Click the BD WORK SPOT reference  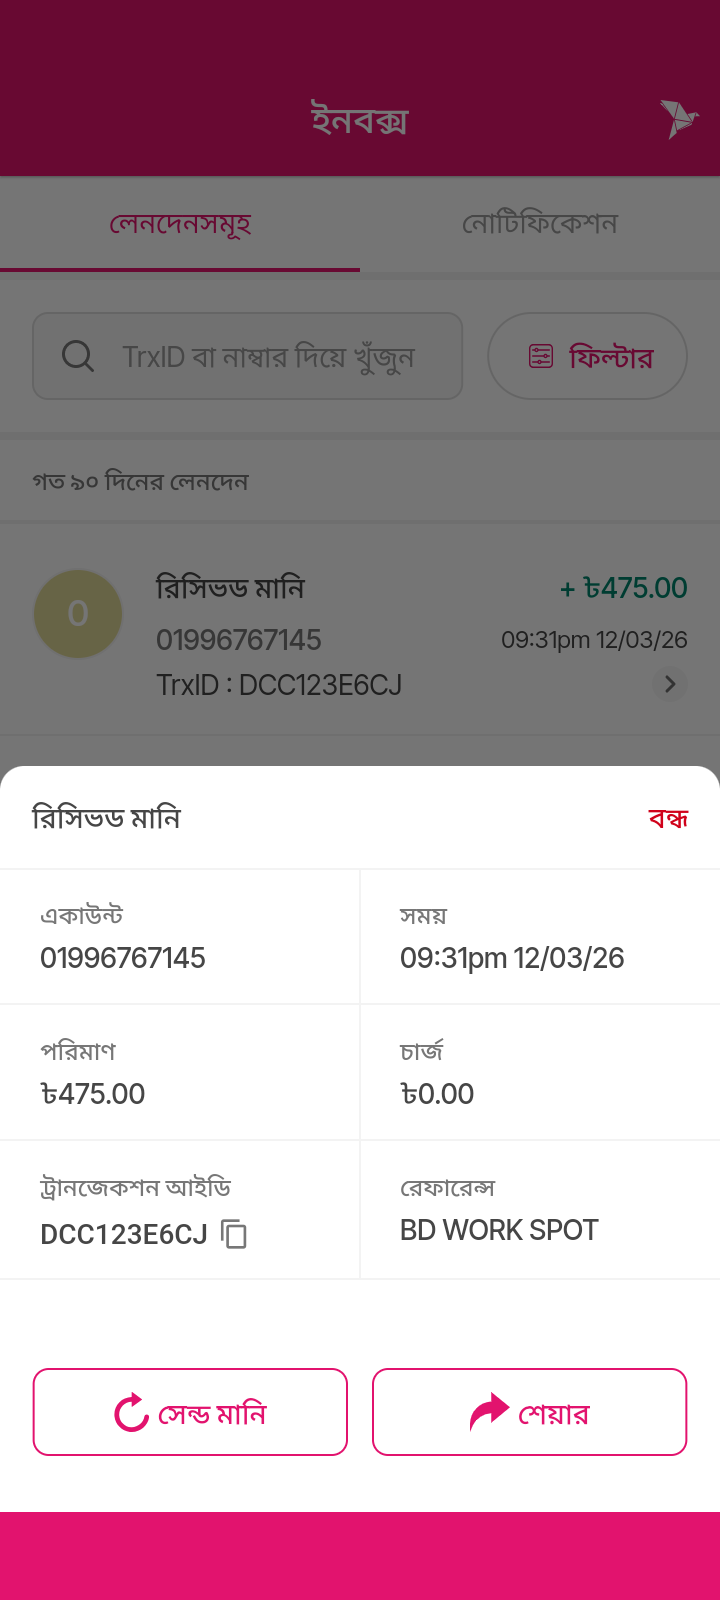499,1230
